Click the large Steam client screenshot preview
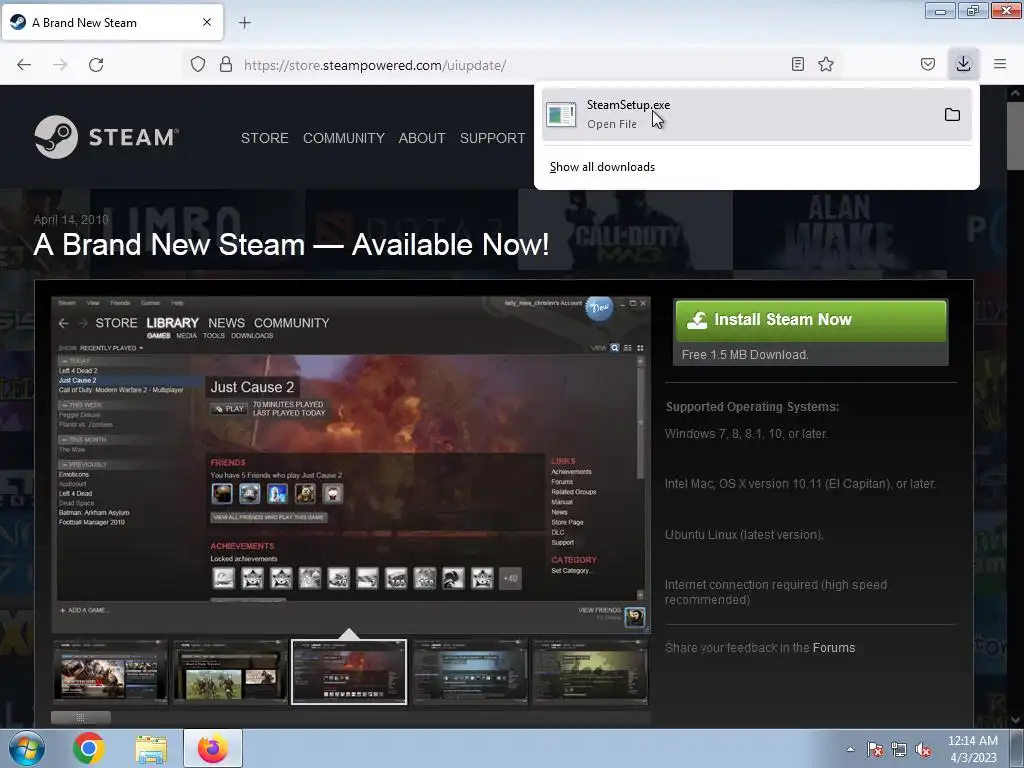This screenshot has height=768, width=1024. tap(351, 464)
